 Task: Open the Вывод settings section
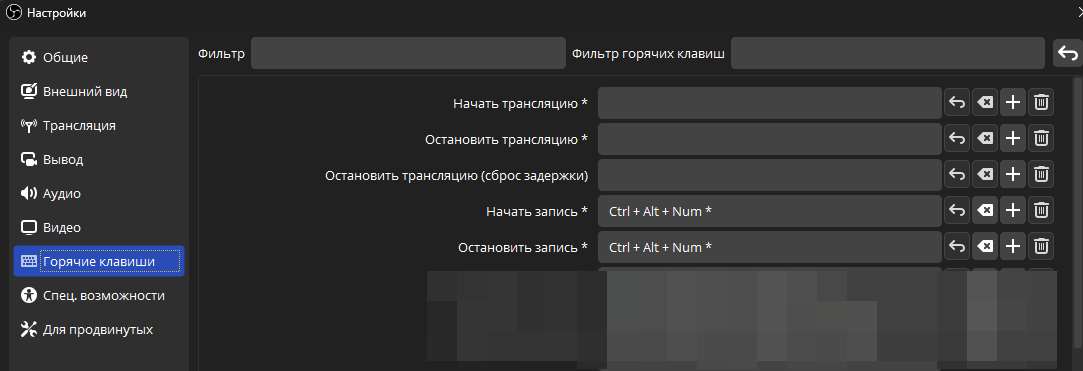[99, 159]
